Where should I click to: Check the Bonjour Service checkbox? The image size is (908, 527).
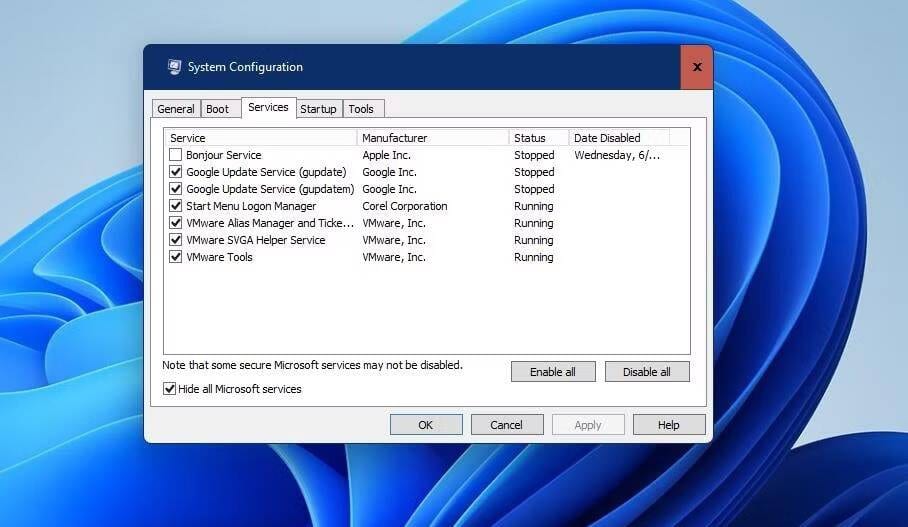[175, 155]
